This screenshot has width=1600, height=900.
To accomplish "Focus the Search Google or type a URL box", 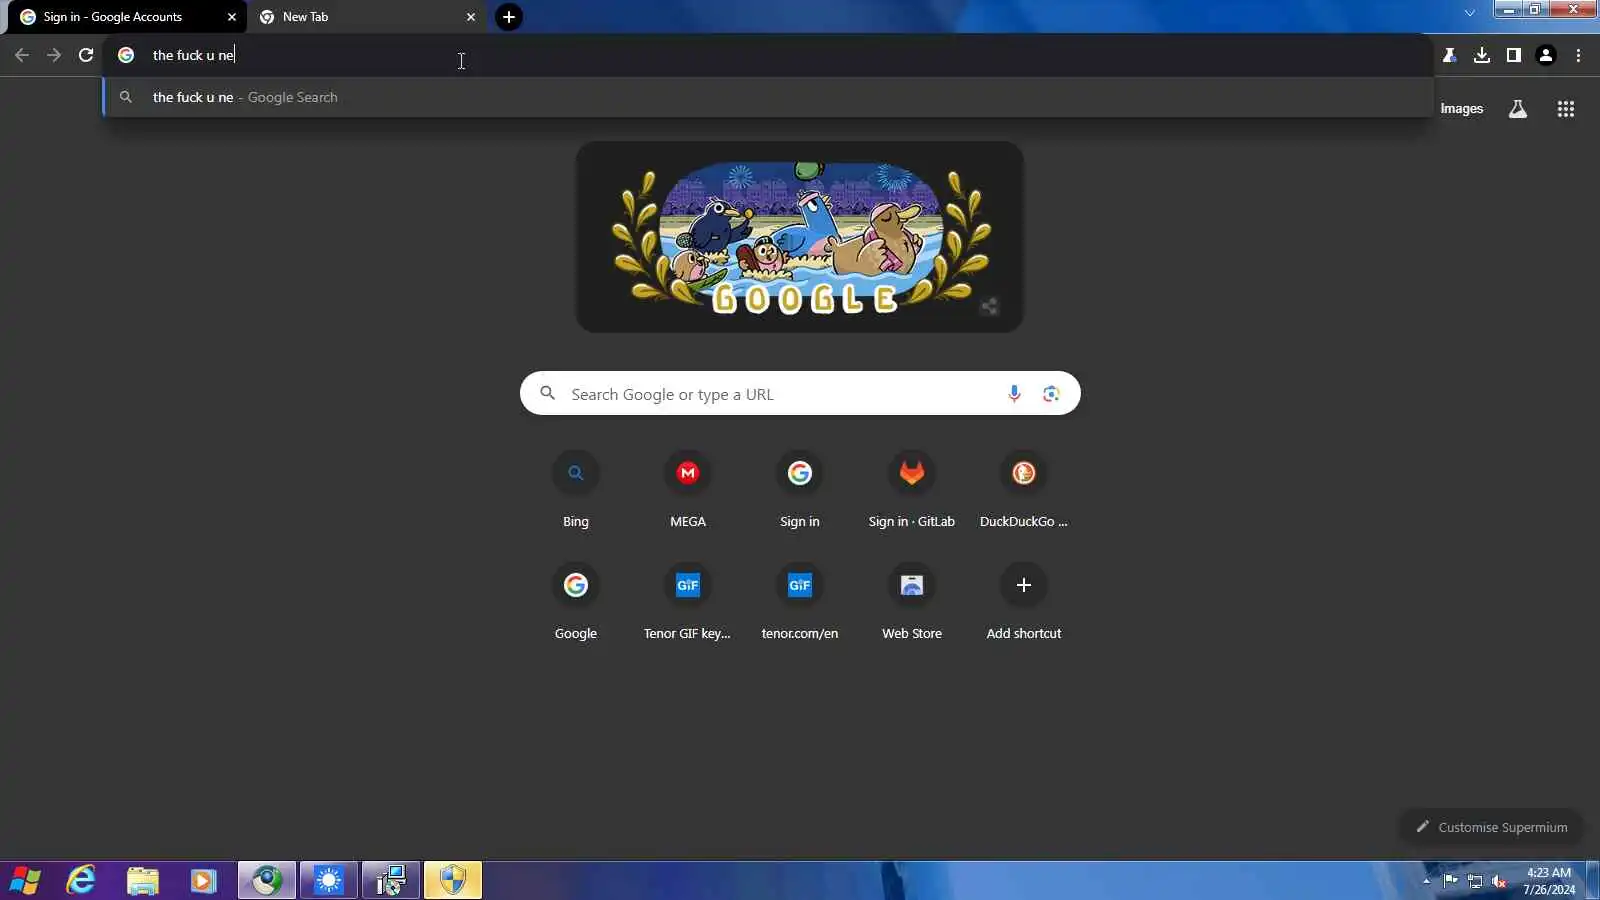I will point(800,394).
